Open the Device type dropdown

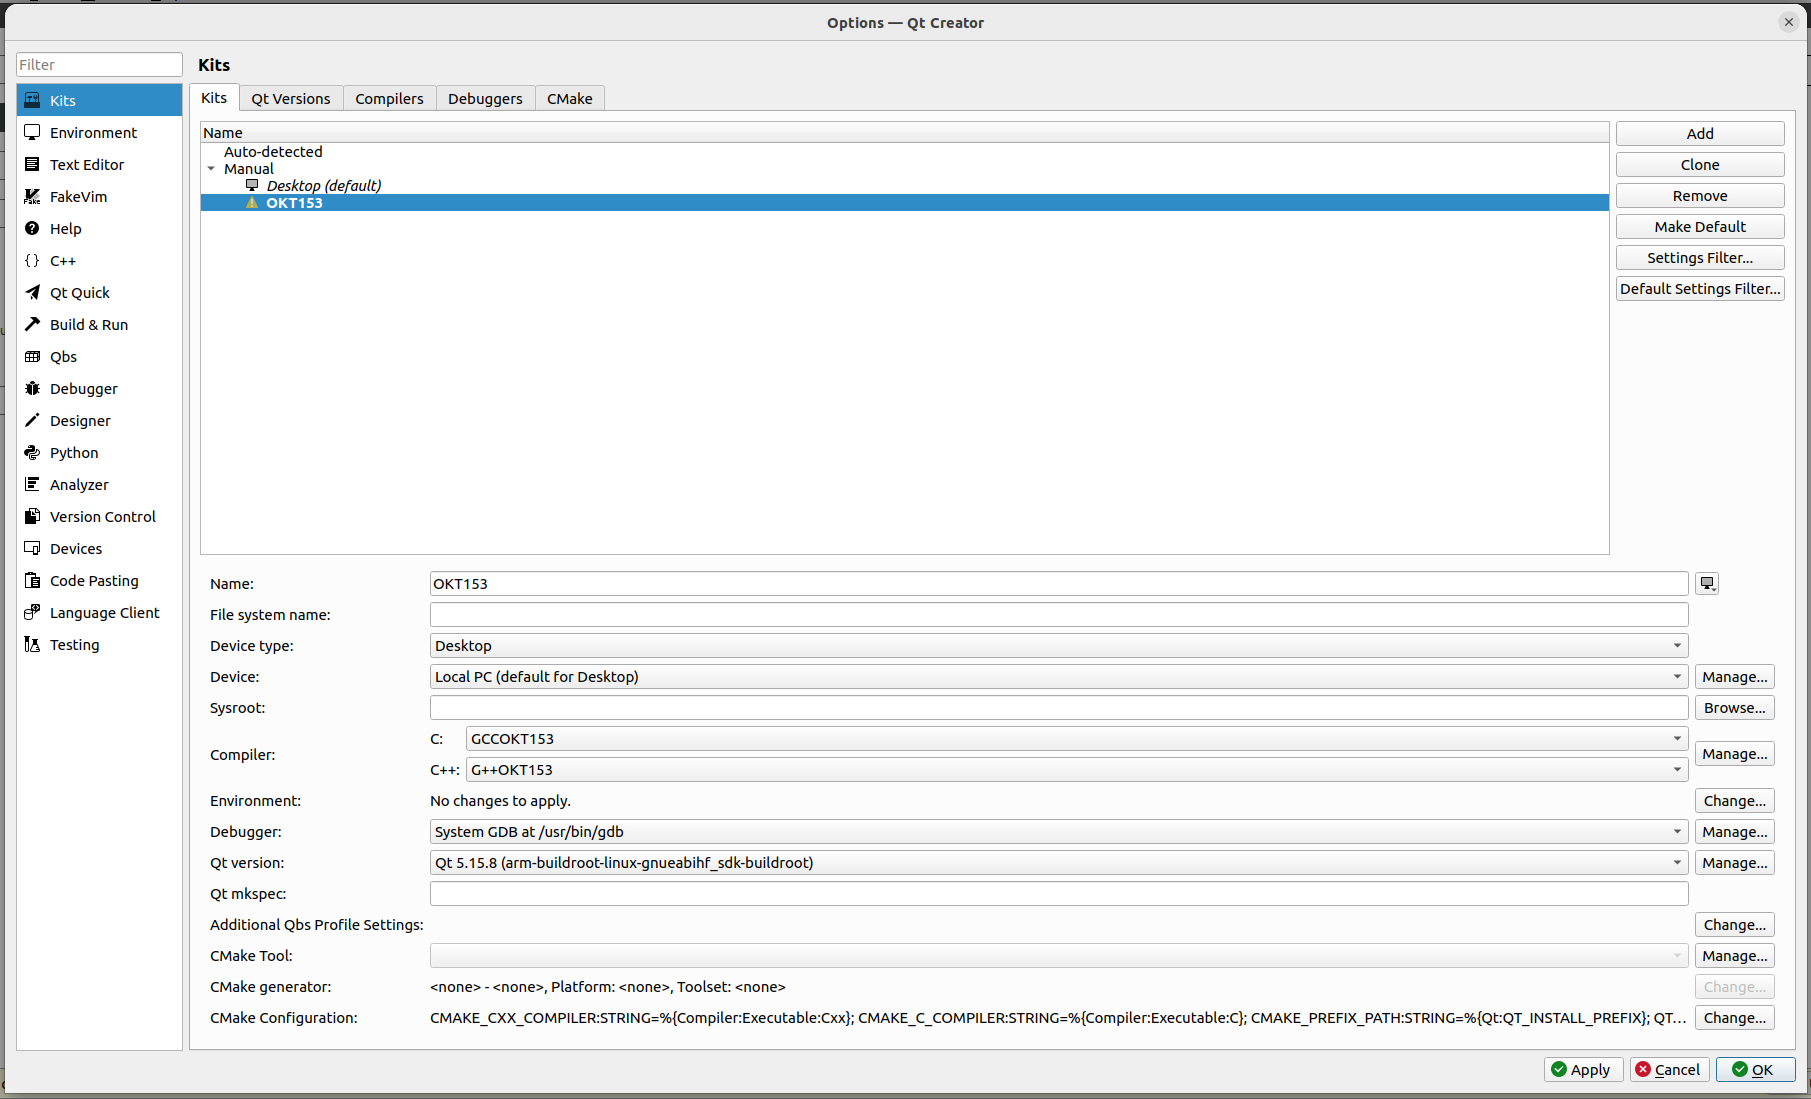(x=1059, y=646)
